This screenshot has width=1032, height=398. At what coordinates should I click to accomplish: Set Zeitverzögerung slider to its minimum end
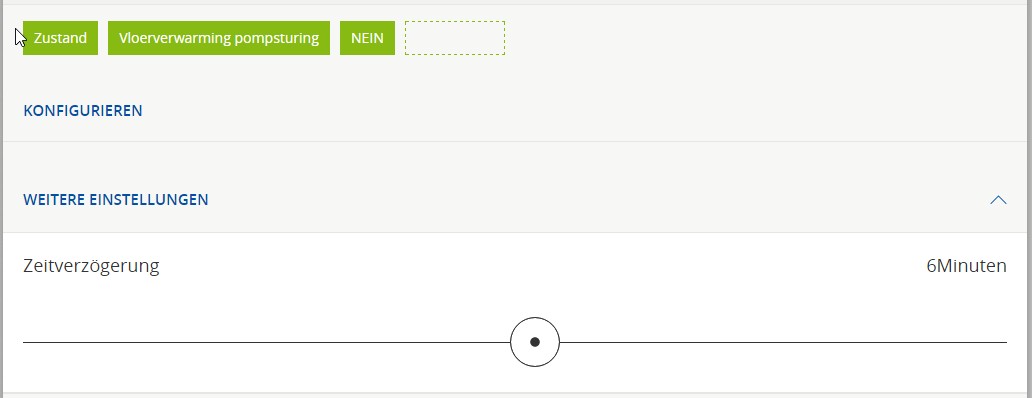[x=24, y=343]
